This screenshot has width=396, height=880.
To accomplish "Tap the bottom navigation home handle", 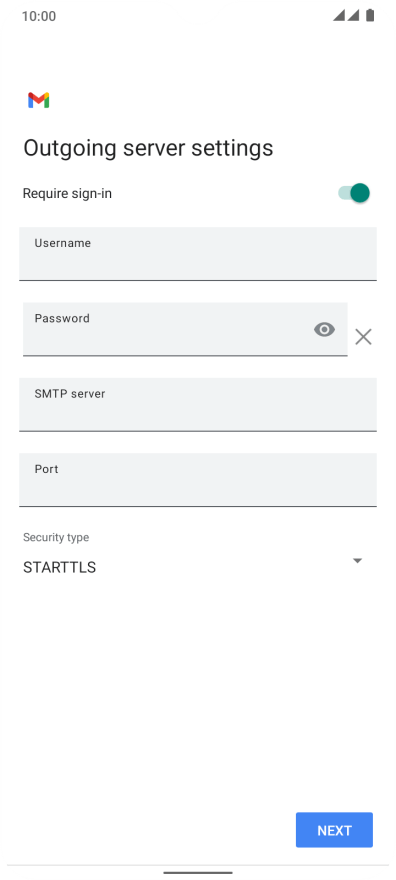I will coord(198,872).
